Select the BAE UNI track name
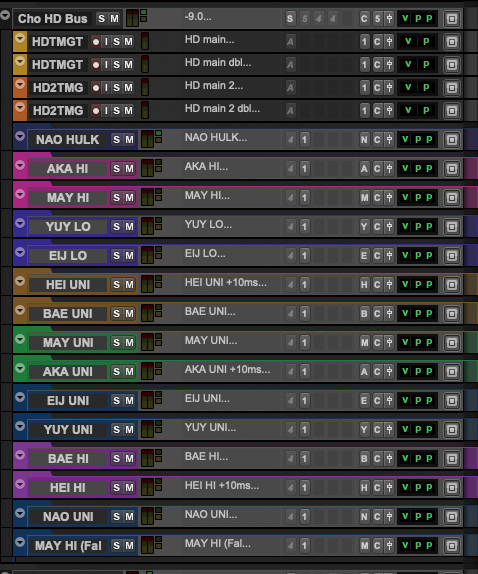Screen dimensions: 478x574 [68, 314]
